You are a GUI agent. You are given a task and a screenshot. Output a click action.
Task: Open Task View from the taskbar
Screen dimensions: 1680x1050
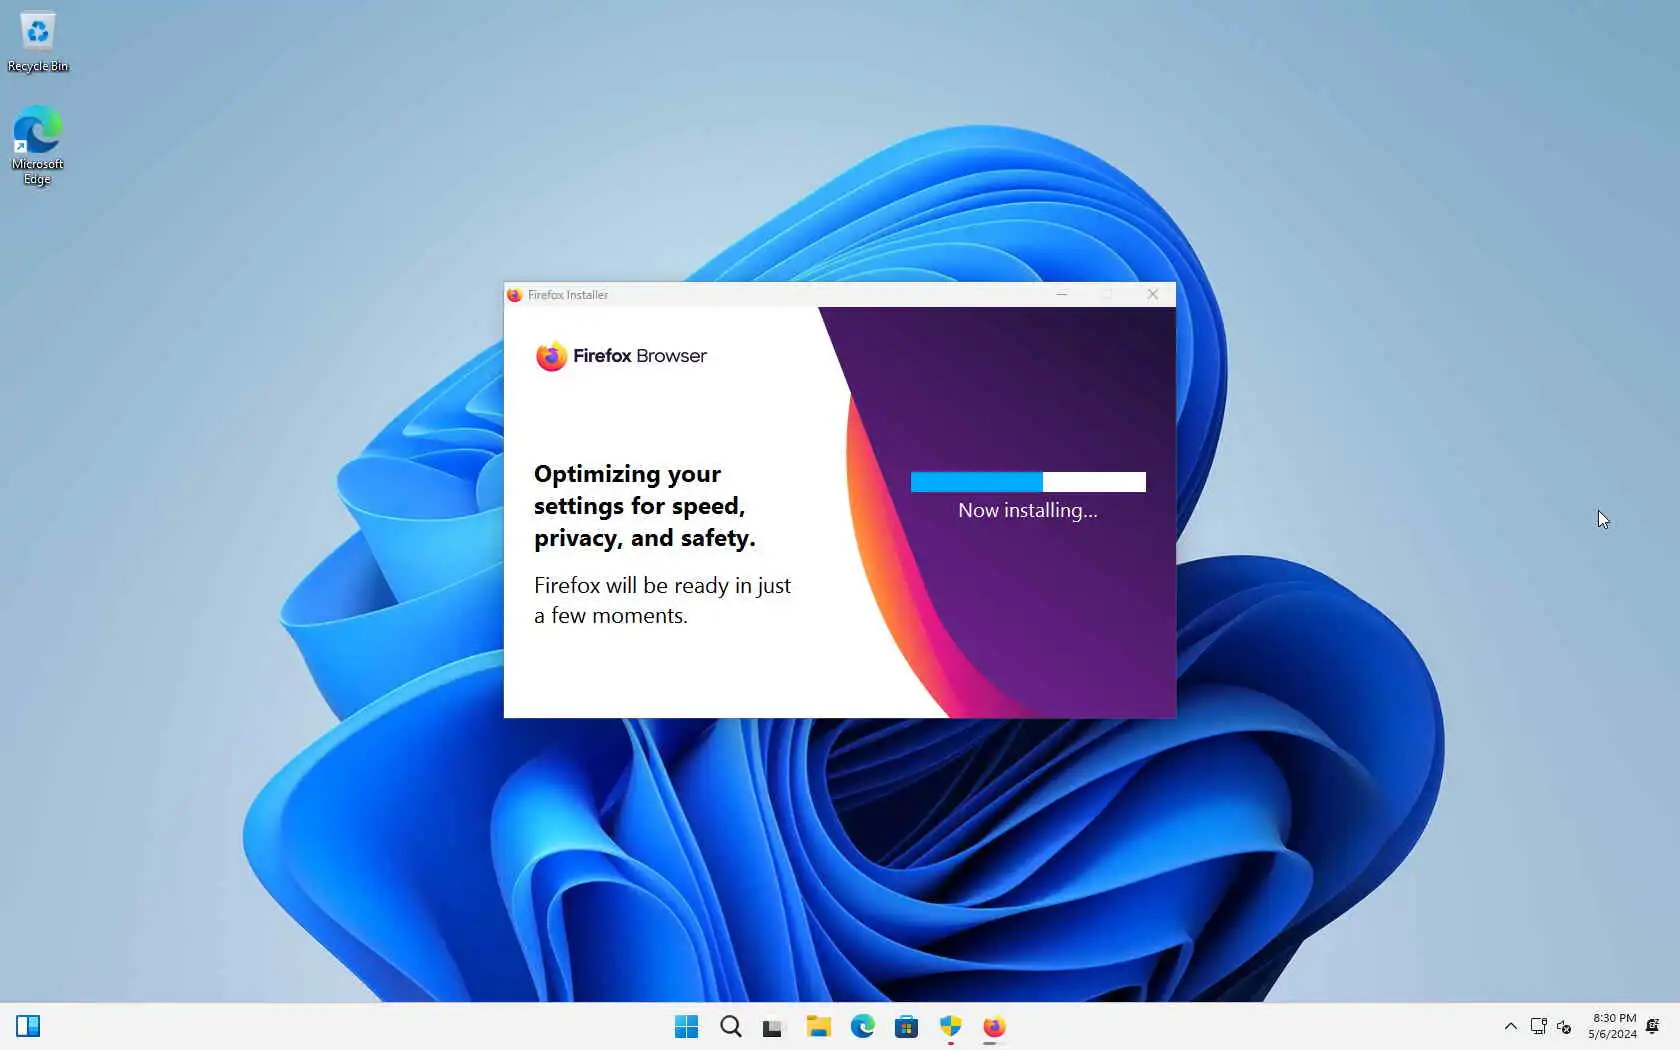click(x=773, y=1026)
